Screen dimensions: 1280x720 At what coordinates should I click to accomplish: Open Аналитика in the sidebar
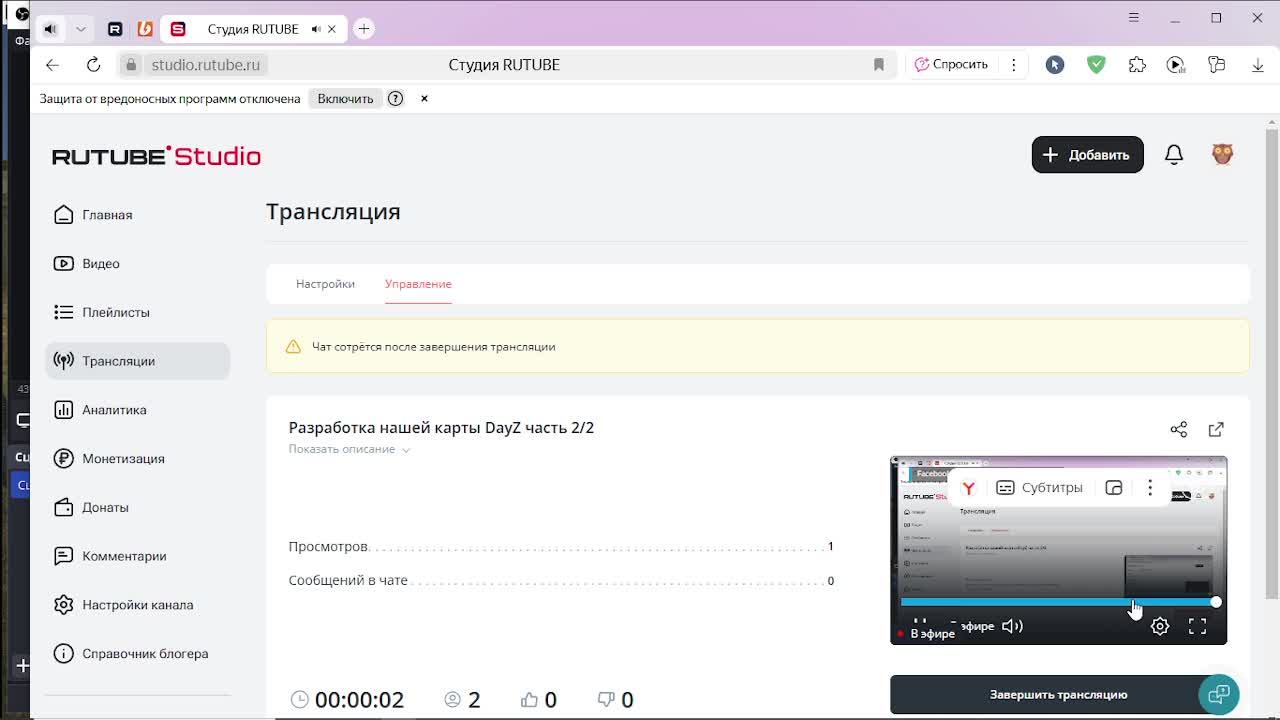click(100, 410)
